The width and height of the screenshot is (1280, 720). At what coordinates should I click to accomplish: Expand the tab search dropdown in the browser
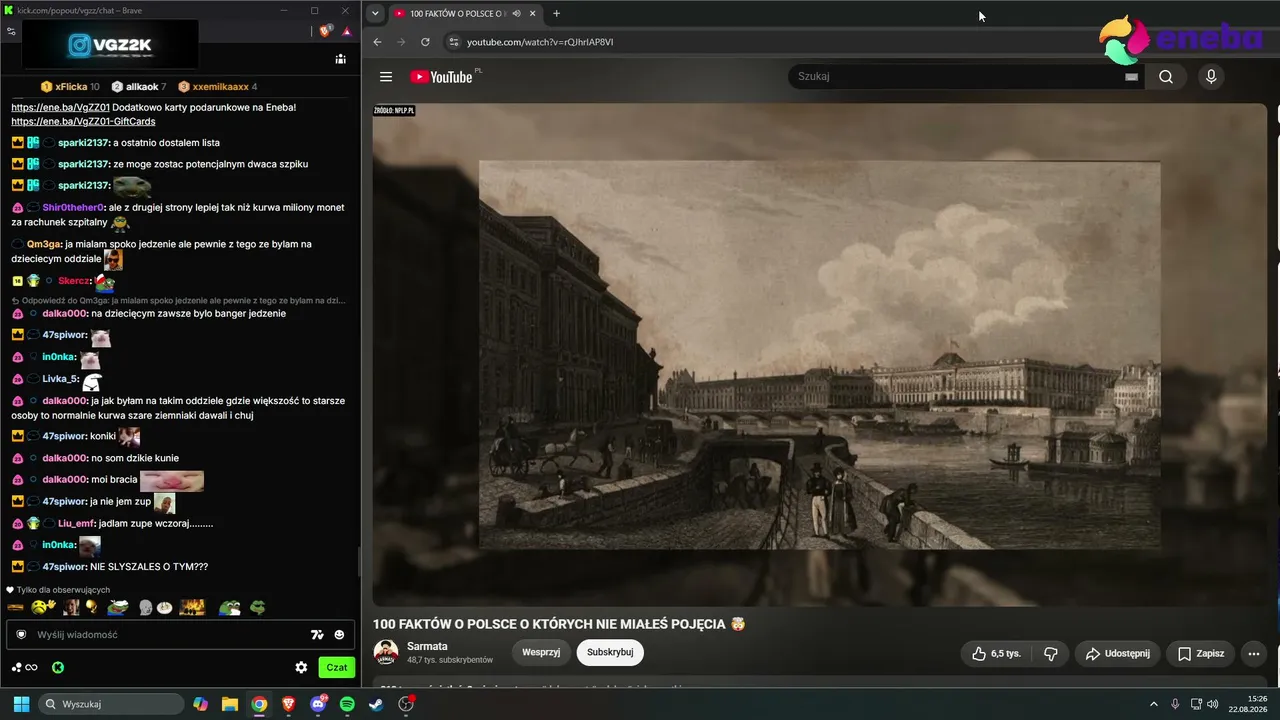(x=376, y=13)
